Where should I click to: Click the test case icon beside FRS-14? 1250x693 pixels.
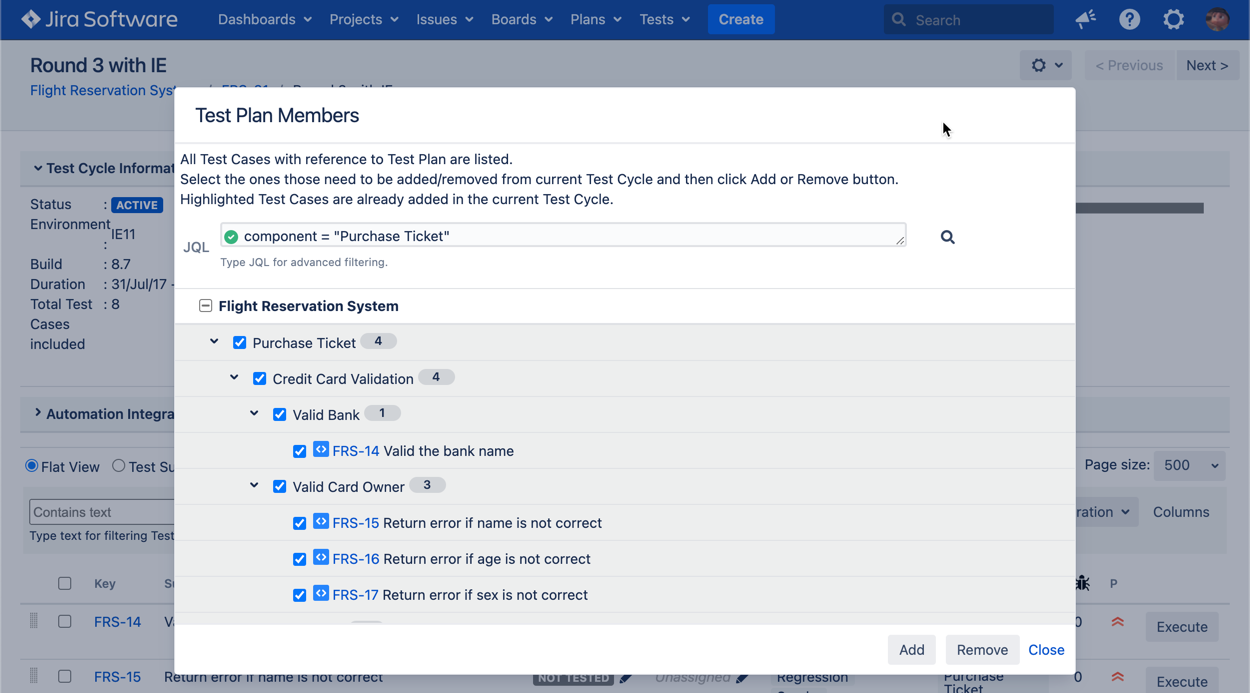click(320, 450)
